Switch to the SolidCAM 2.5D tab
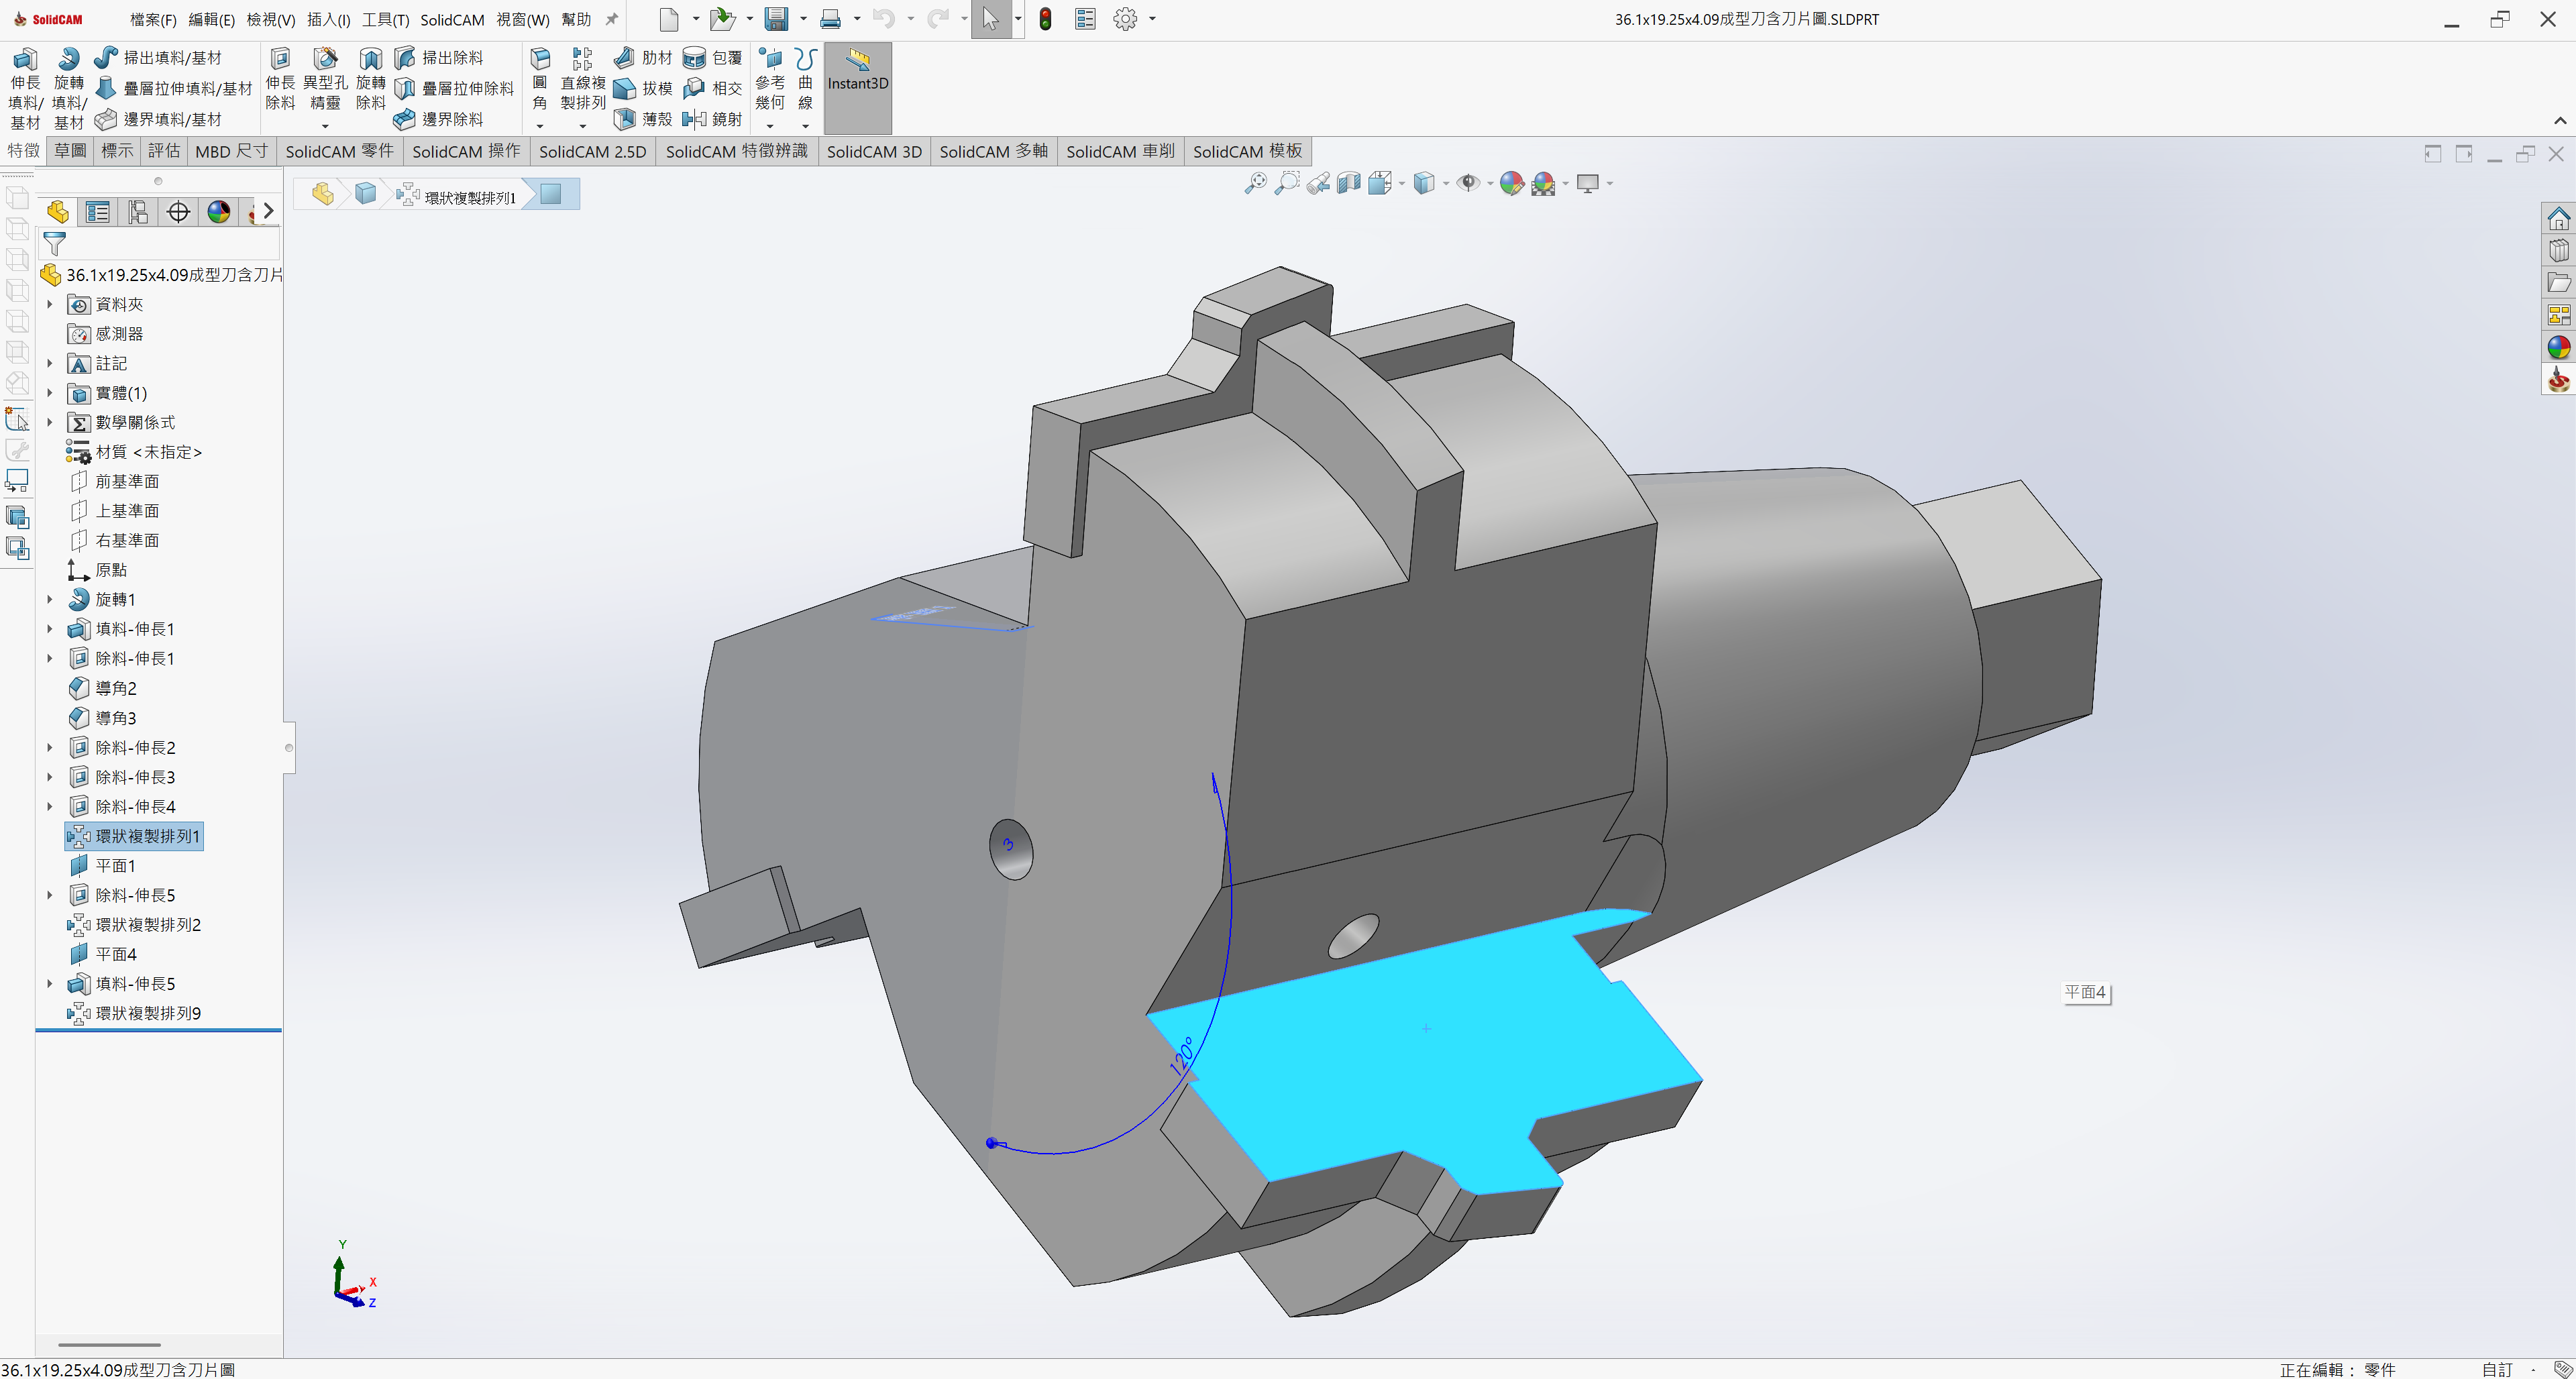 pos(593,151)
